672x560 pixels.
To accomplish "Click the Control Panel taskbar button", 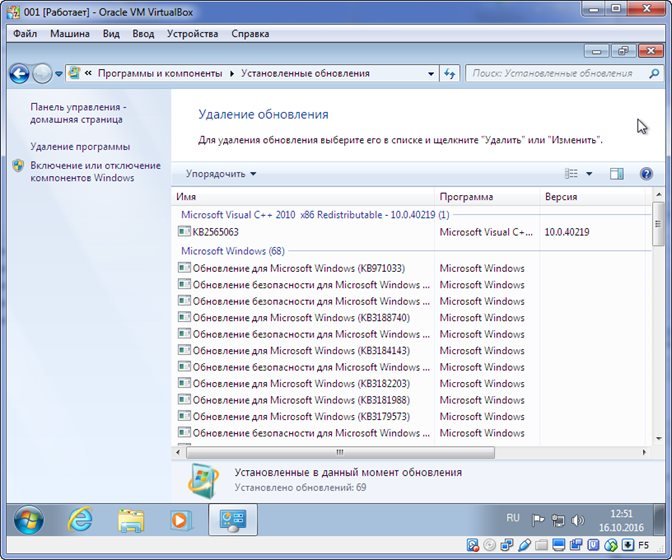I will coord(233,519).
